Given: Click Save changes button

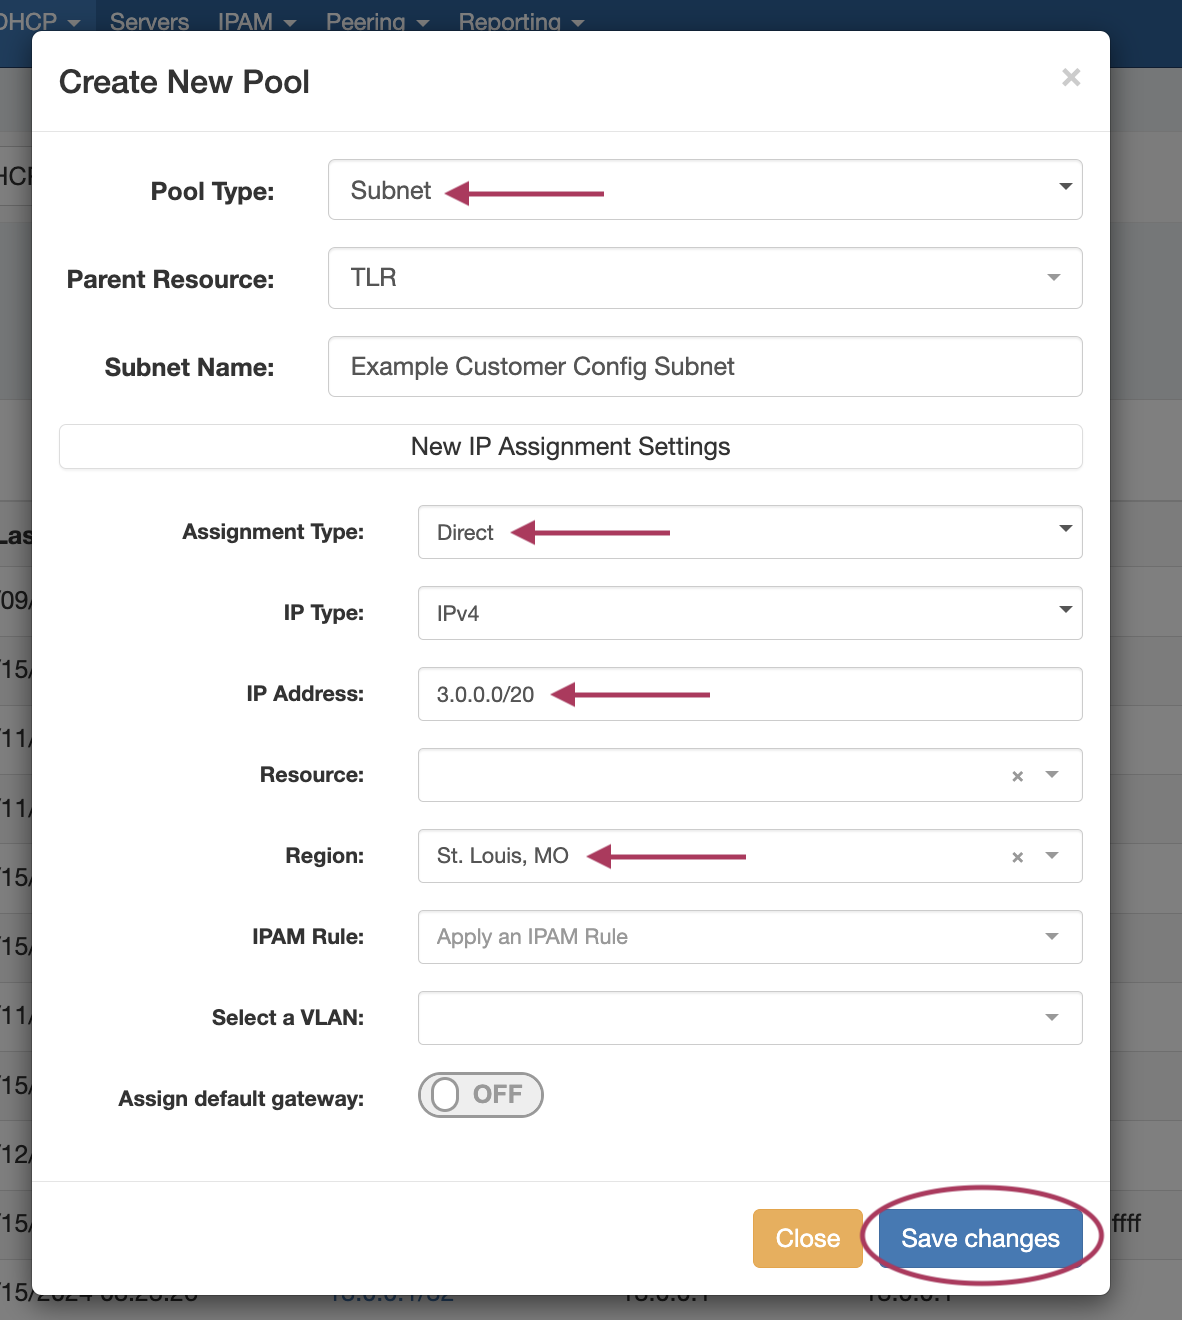Looking at the screenshot, I should point(980,1238).
